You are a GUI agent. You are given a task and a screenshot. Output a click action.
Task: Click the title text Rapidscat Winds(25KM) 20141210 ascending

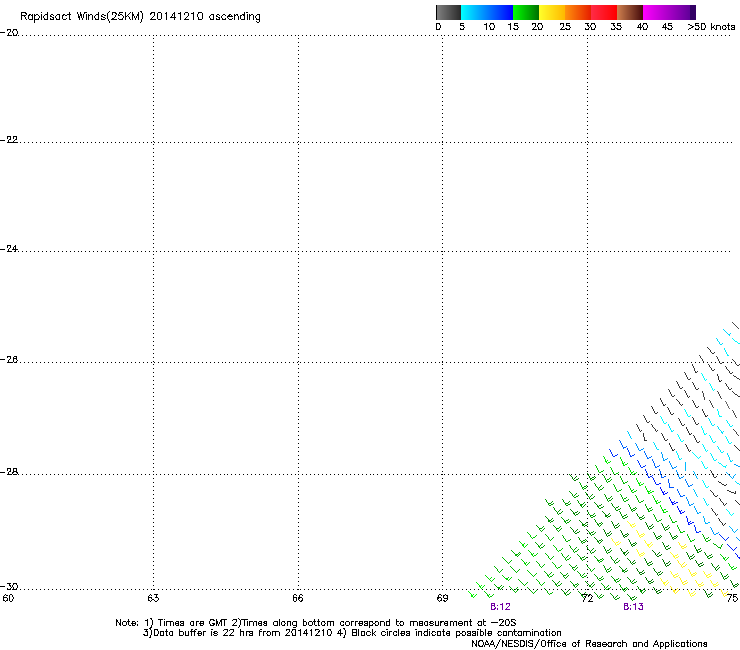140,17
